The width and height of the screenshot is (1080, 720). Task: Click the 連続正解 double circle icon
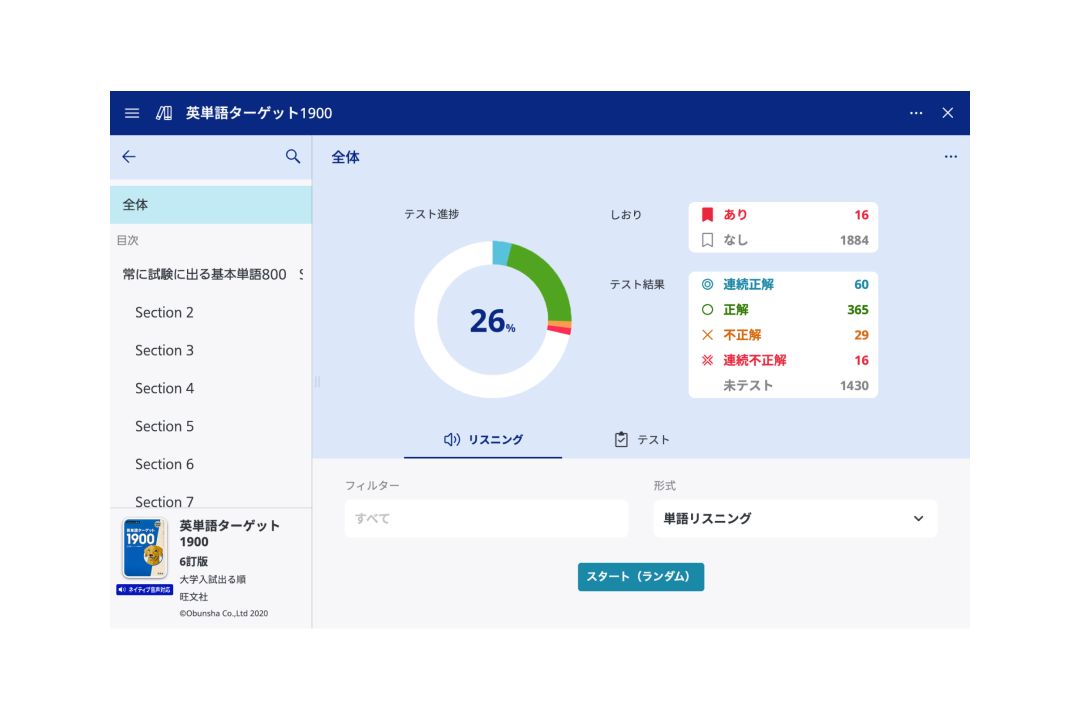tap(707, 285)
